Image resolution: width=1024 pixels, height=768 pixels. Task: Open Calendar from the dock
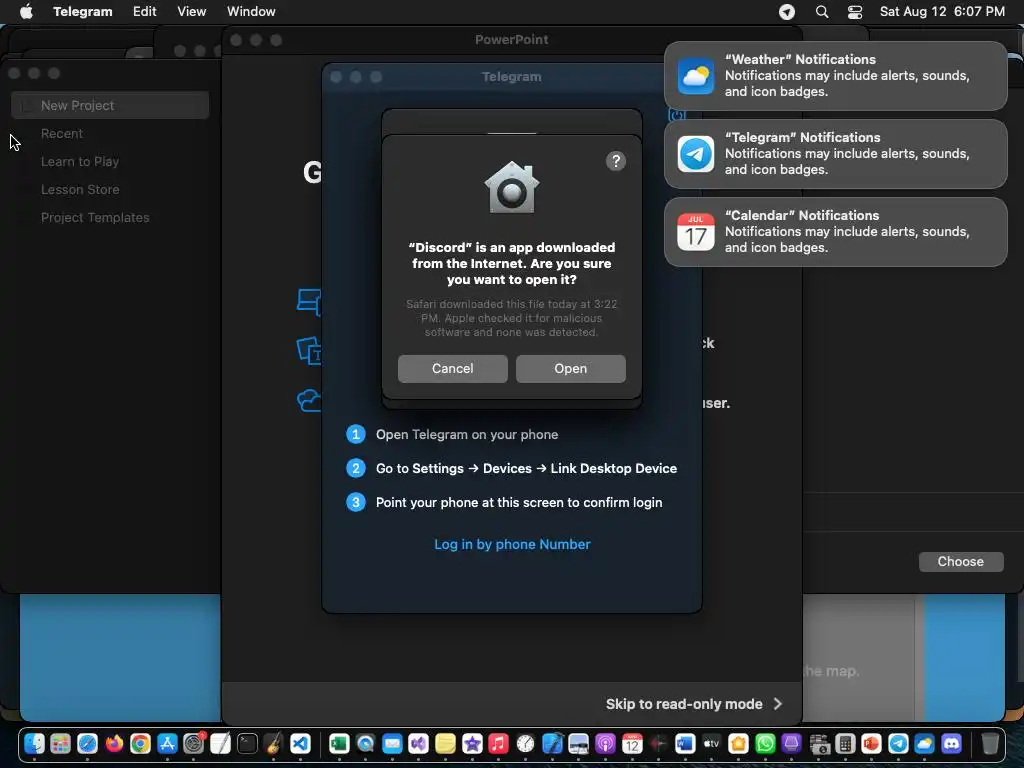tap(632, 743)
